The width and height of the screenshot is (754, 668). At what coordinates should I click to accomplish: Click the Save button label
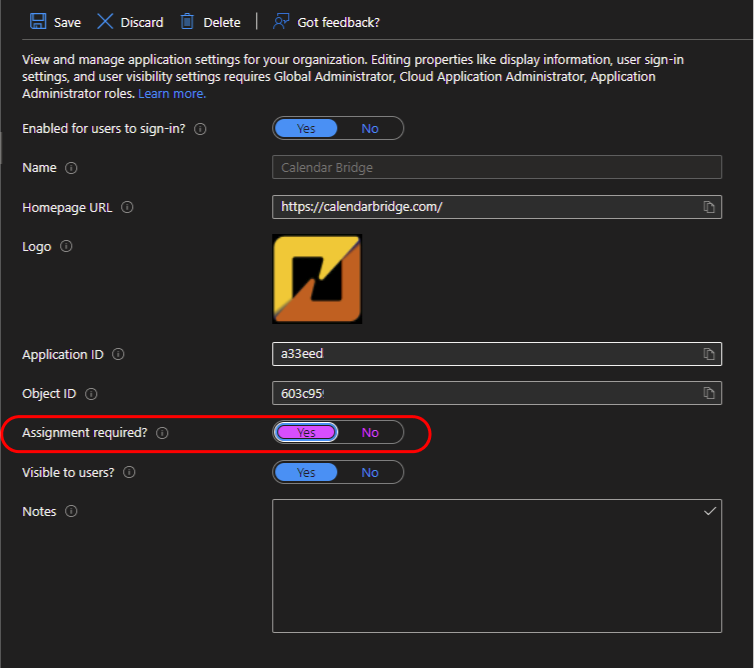click(67, 22)
